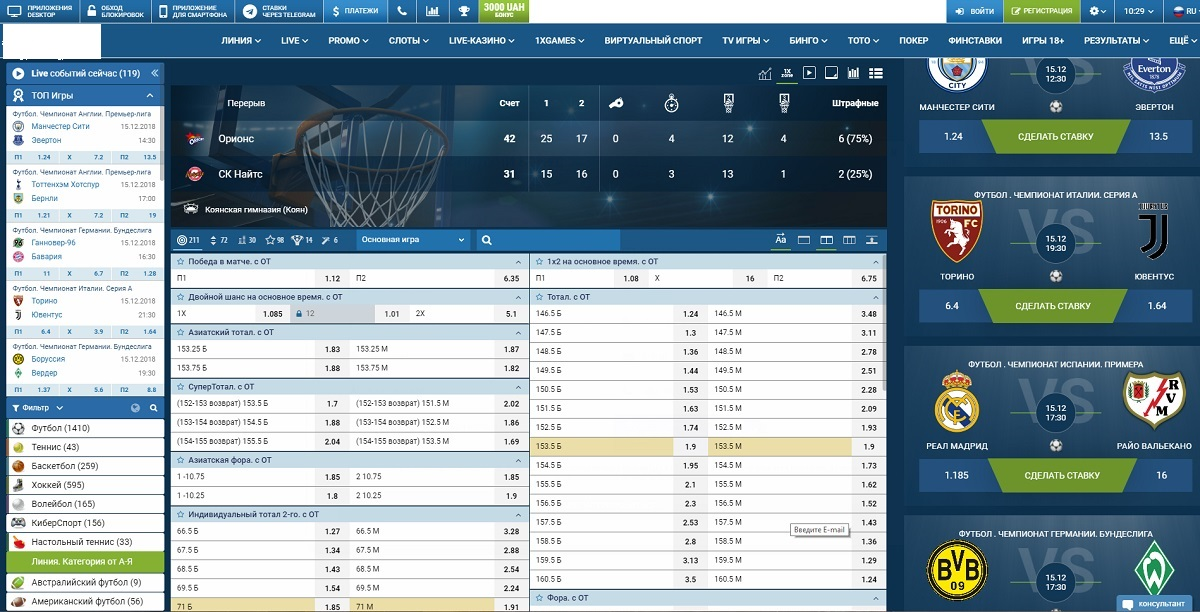Viewport: 1200px width, 612px height.
Task: Open the trophy icon in top bar
Action: click(x=464, y=11)
